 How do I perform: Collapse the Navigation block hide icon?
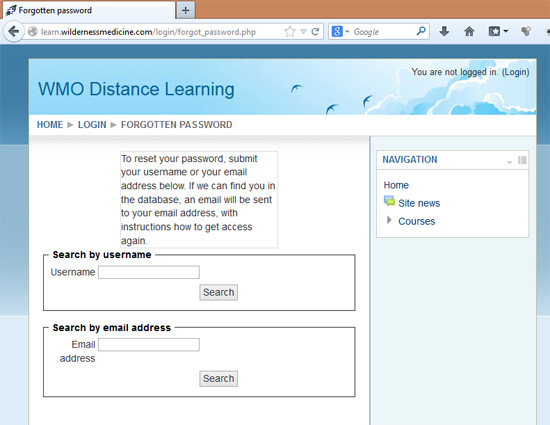[509, 161]
